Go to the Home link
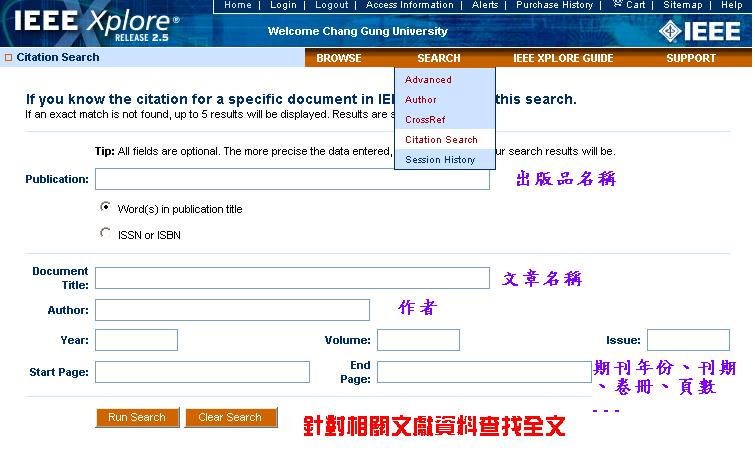The width and height of the screenshot is (755, 451). pyautogui.click(x=238, y=5)
